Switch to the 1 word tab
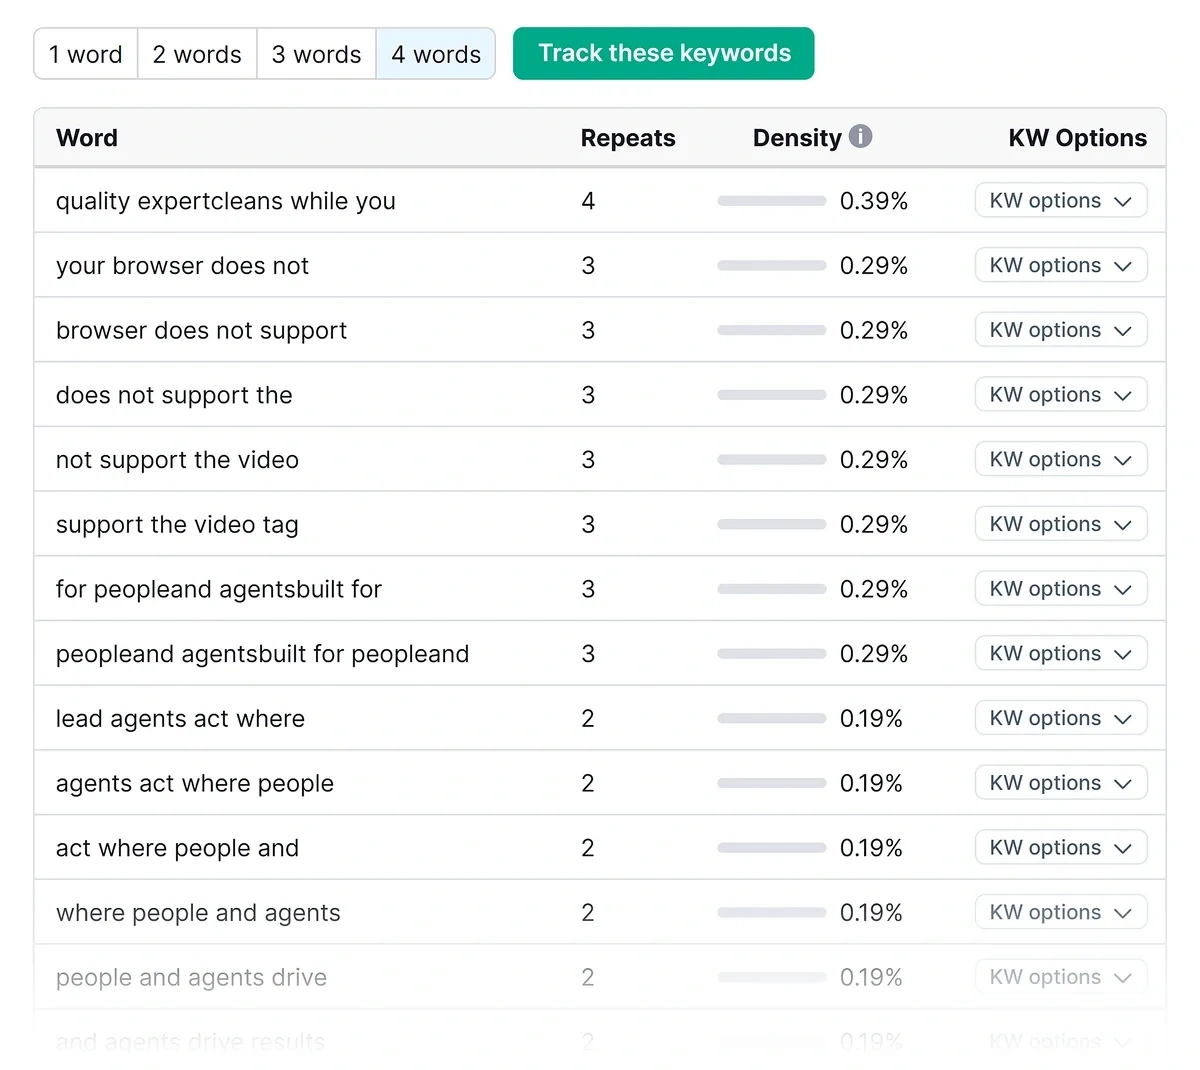 coord(86,54)
